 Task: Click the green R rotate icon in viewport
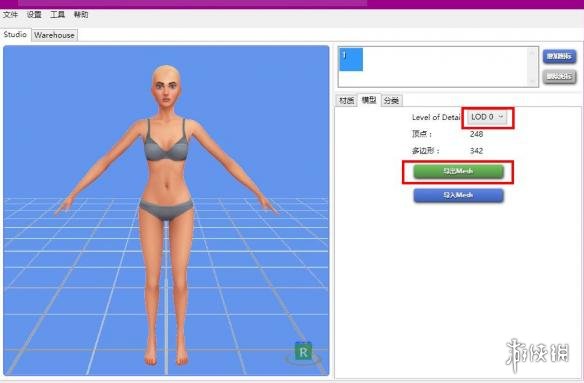[x=303, y=352]
